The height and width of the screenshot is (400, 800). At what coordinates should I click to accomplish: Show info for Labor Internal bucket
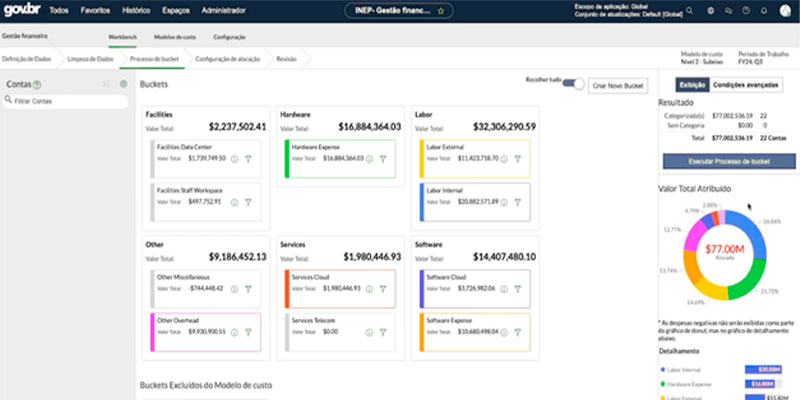pos(504,203)
